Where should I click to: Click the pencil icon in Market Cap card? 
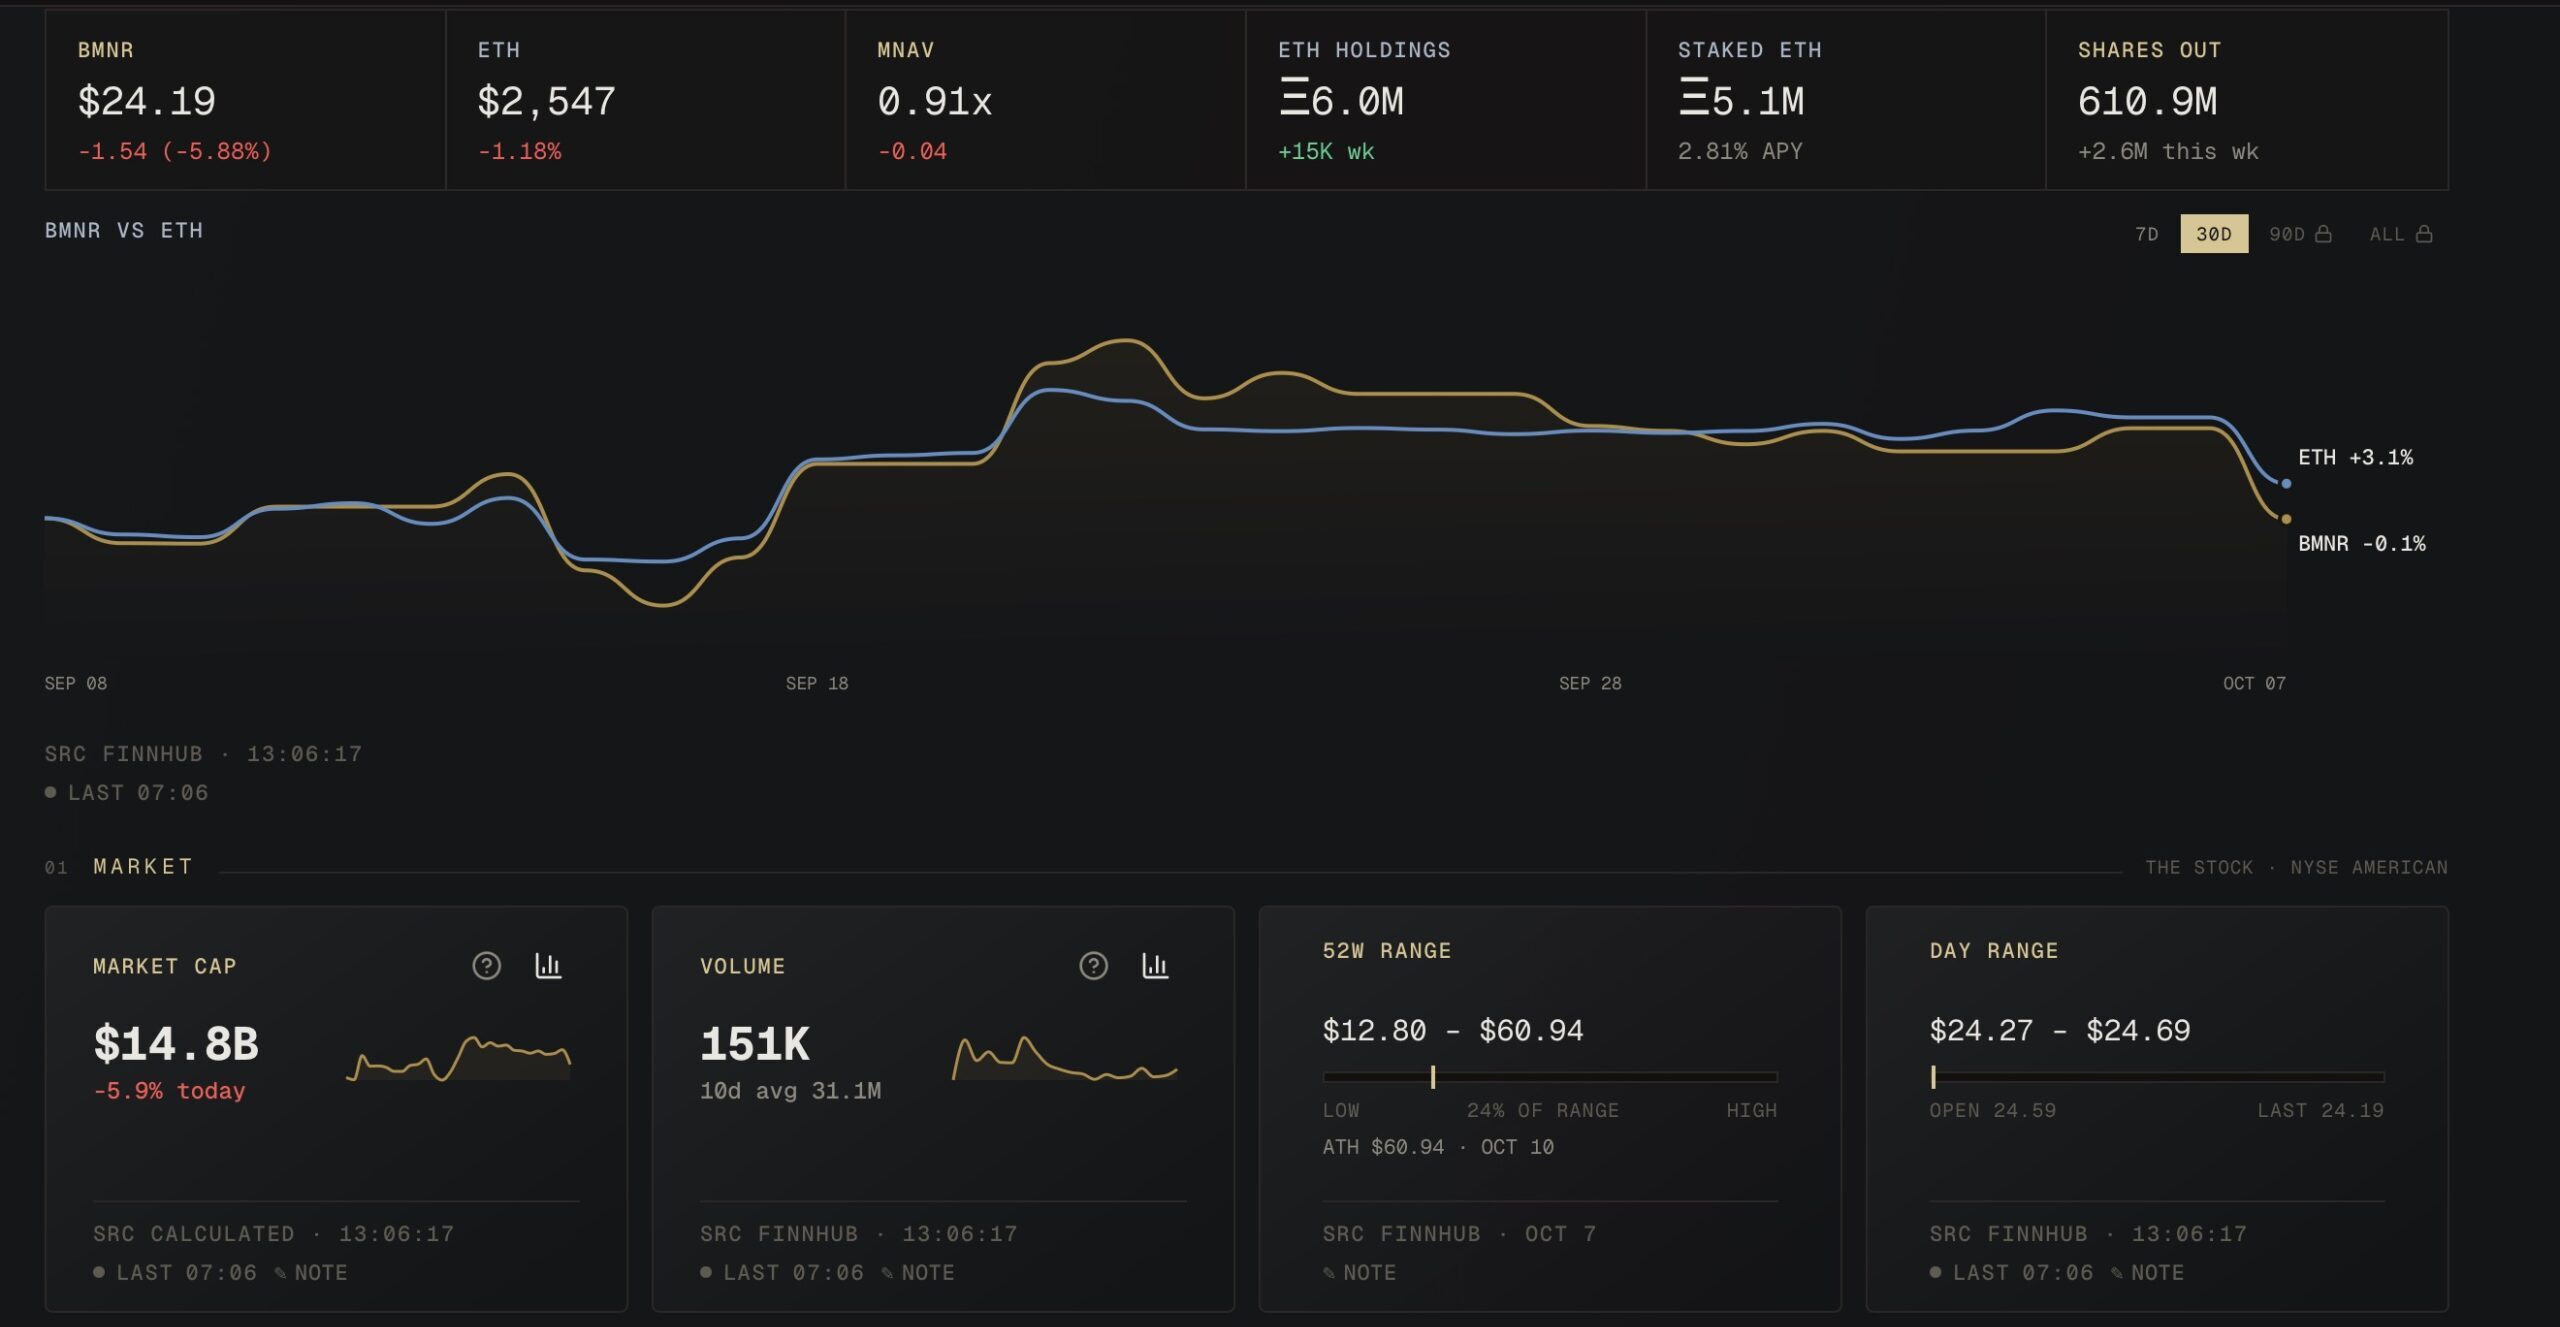(x=280, y=1273)
